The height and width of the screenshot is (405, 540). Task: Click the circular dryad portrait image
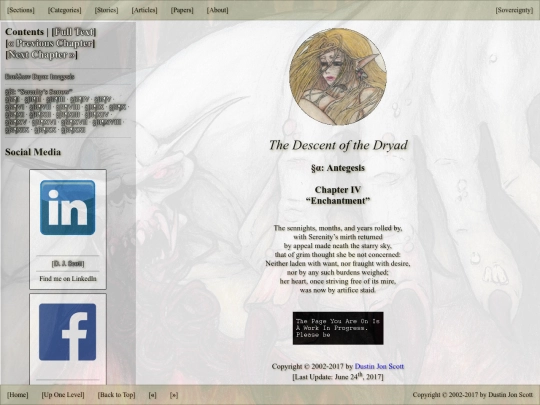338,76
